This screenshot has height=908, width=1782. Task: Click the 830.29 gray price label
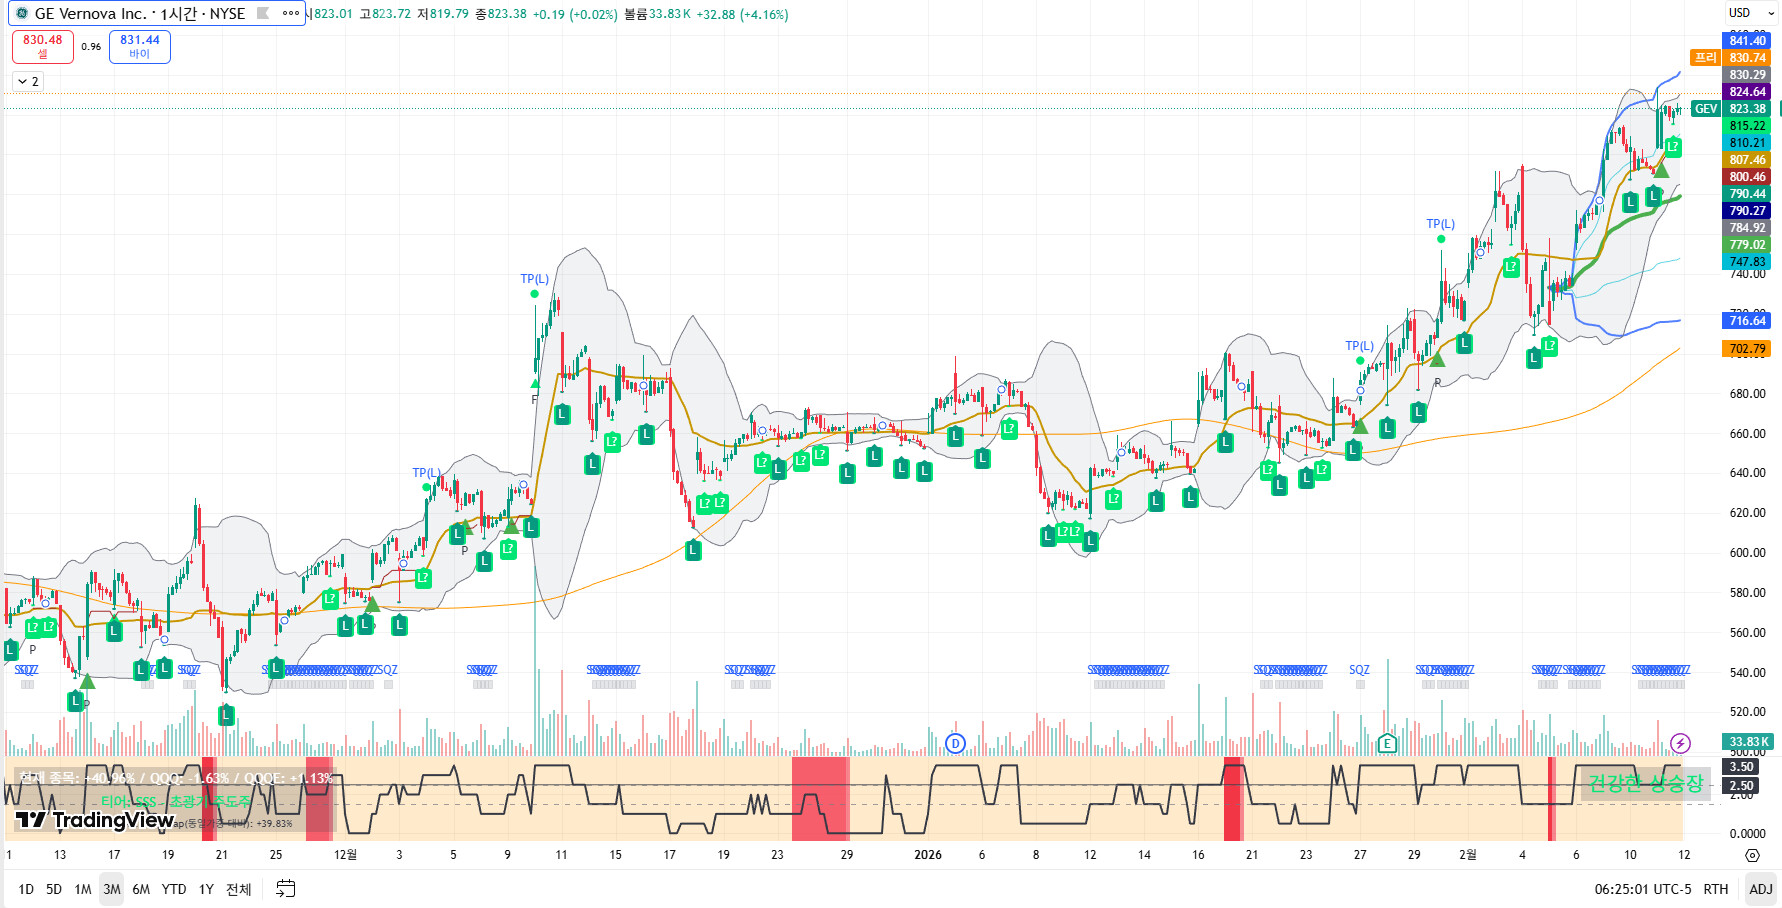[1747, 75]
